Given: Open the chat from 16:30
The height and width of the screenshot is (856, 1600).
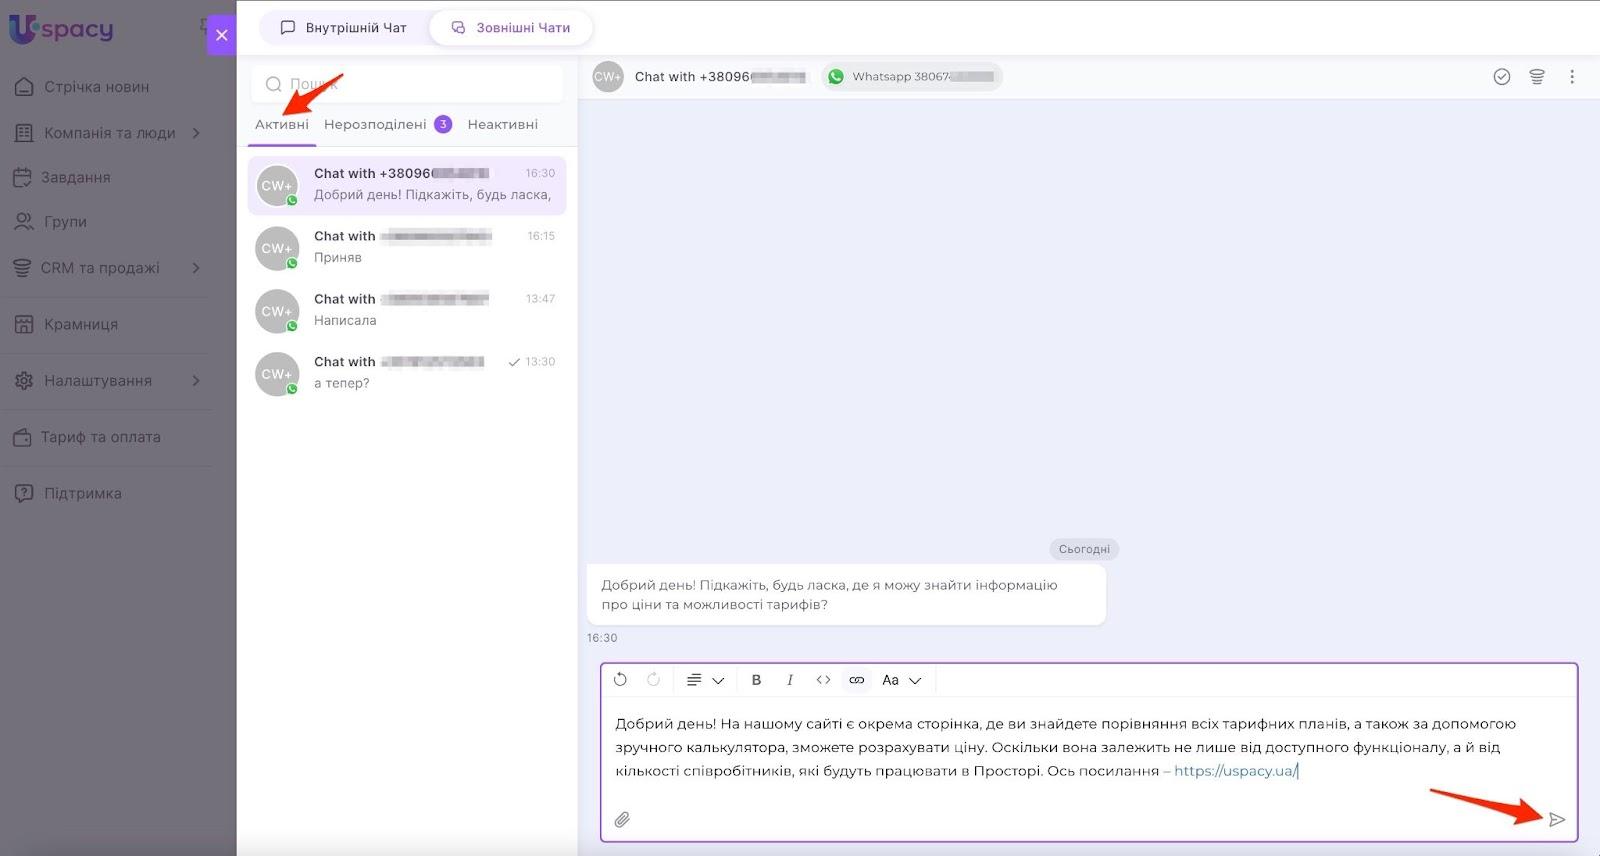Looking at the screenshot, I should (x=407, y=185).
